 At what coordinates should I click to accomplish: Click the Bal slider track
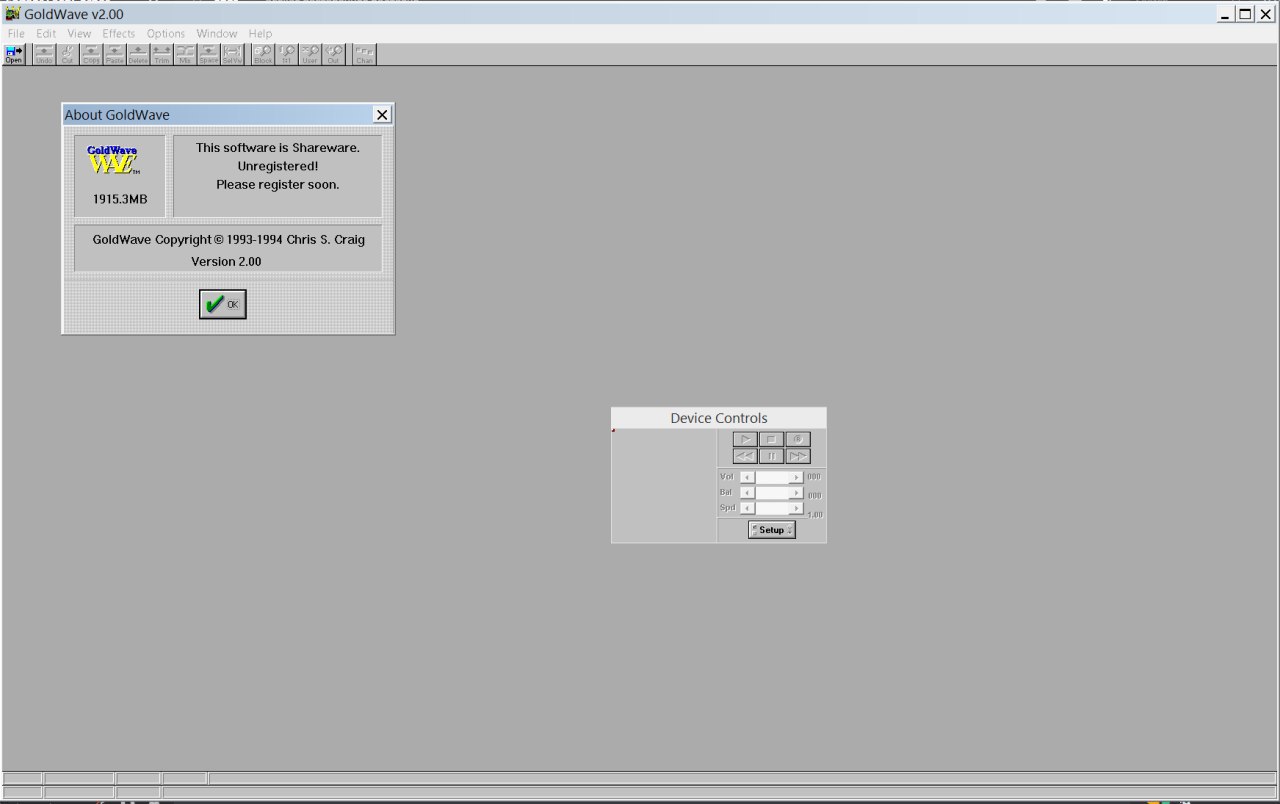[x=772, y=493]
